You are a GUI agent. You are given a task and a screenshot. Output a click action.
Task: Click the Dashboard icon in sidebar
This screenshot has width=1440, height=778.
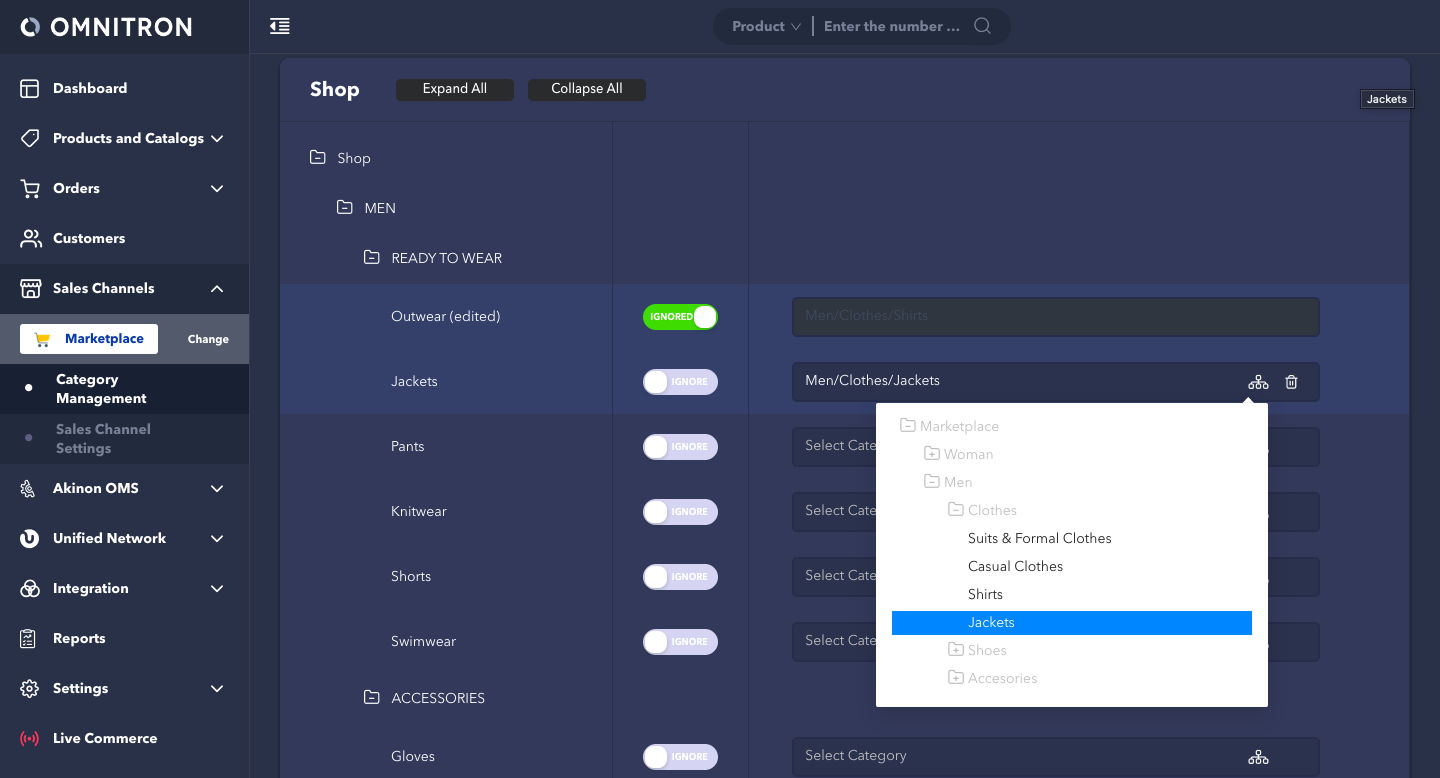(30, 89)
